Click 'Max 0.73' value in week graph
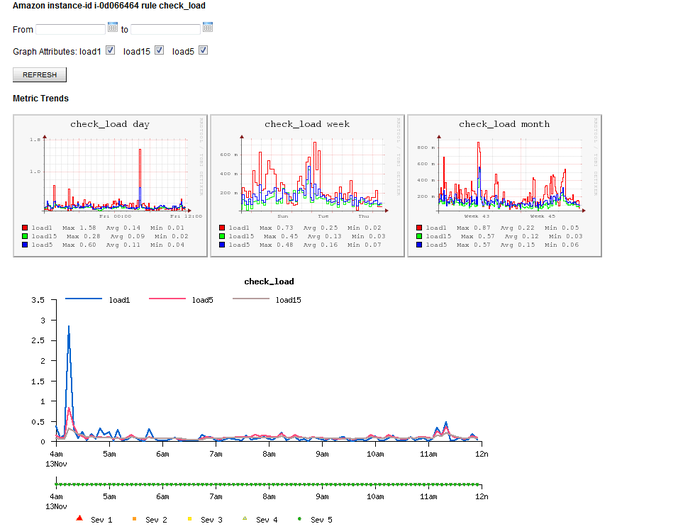 tap(276, 228)
